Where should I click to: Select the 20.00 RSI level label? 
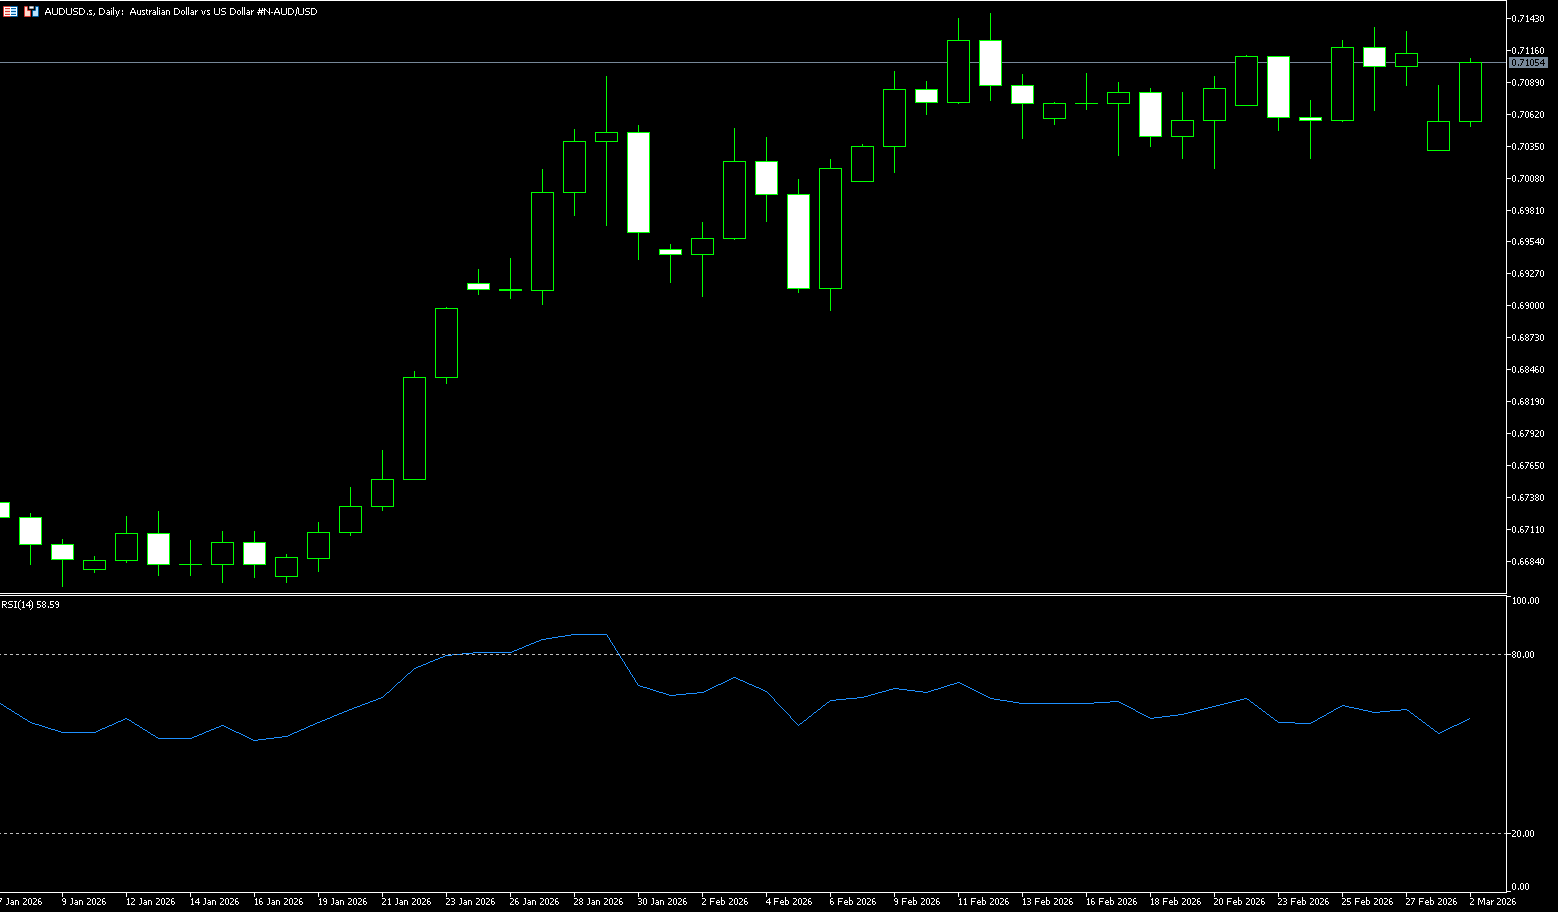pyautogui.click(x=1524, y=834)
